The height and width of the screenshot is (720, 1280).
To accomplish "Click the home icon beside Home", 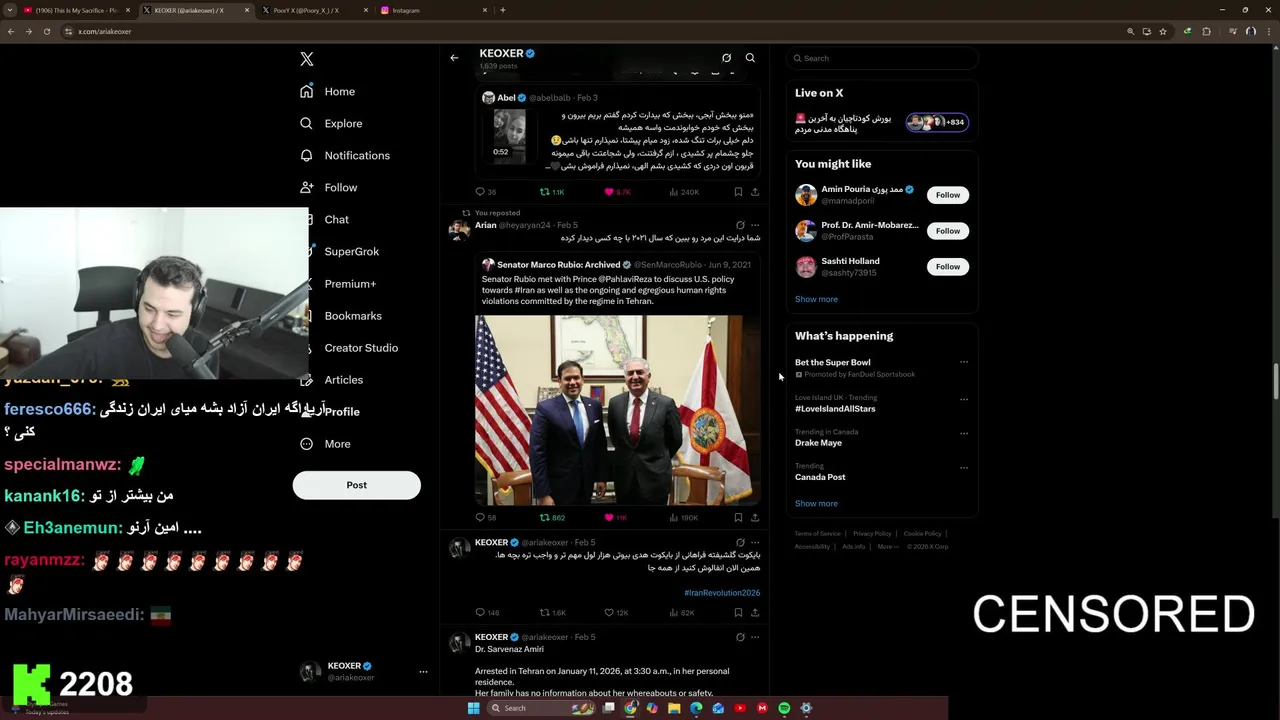I will tap(306, 91).
